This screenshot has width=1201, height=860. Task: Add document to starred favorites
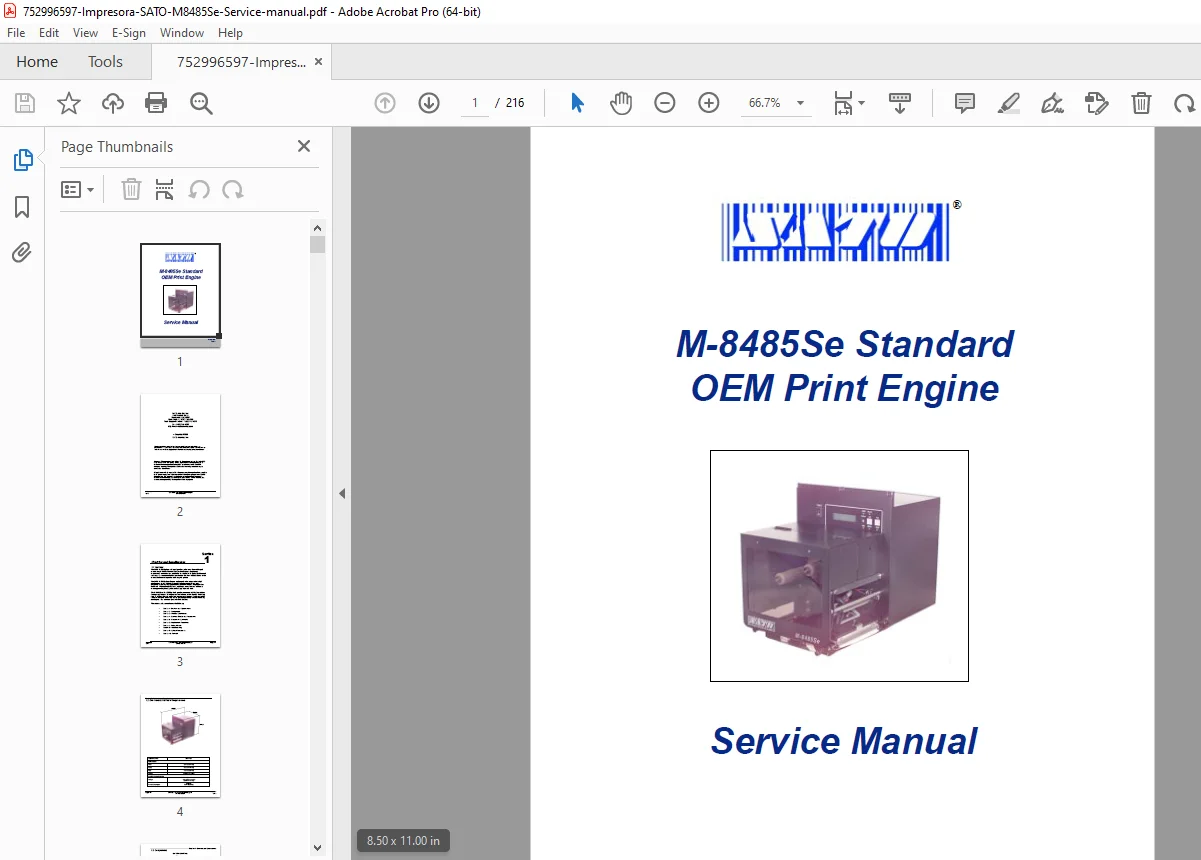pyautogui.click(x=68, y=103)
